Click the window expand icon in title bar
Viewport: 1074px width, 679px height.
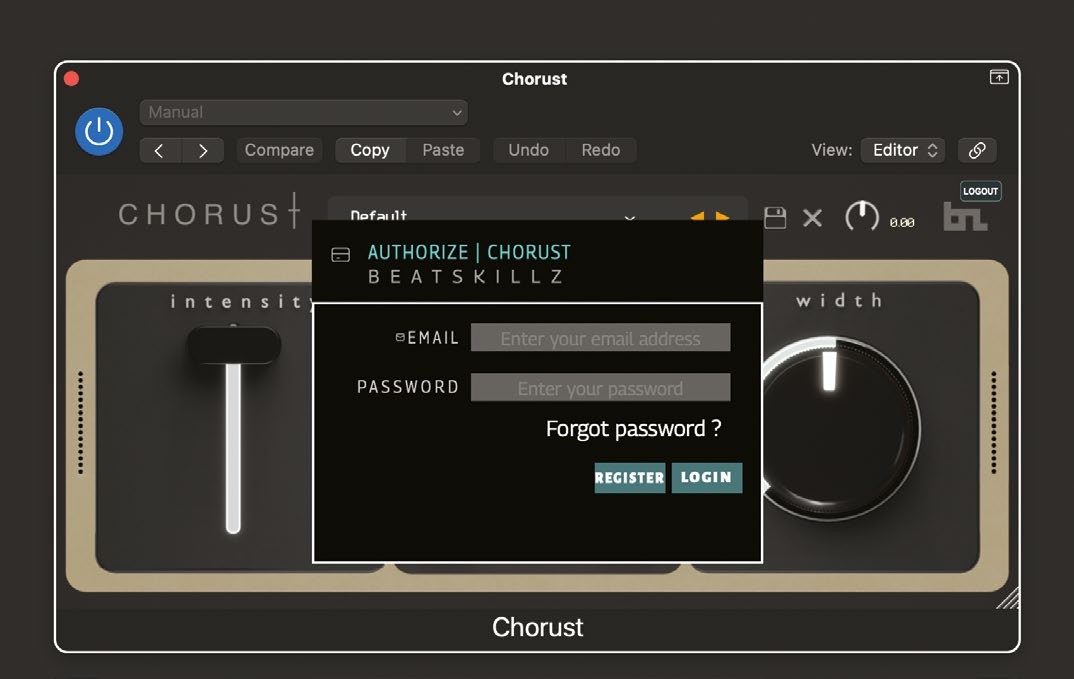pyautogui.click(x=999, y=77)
